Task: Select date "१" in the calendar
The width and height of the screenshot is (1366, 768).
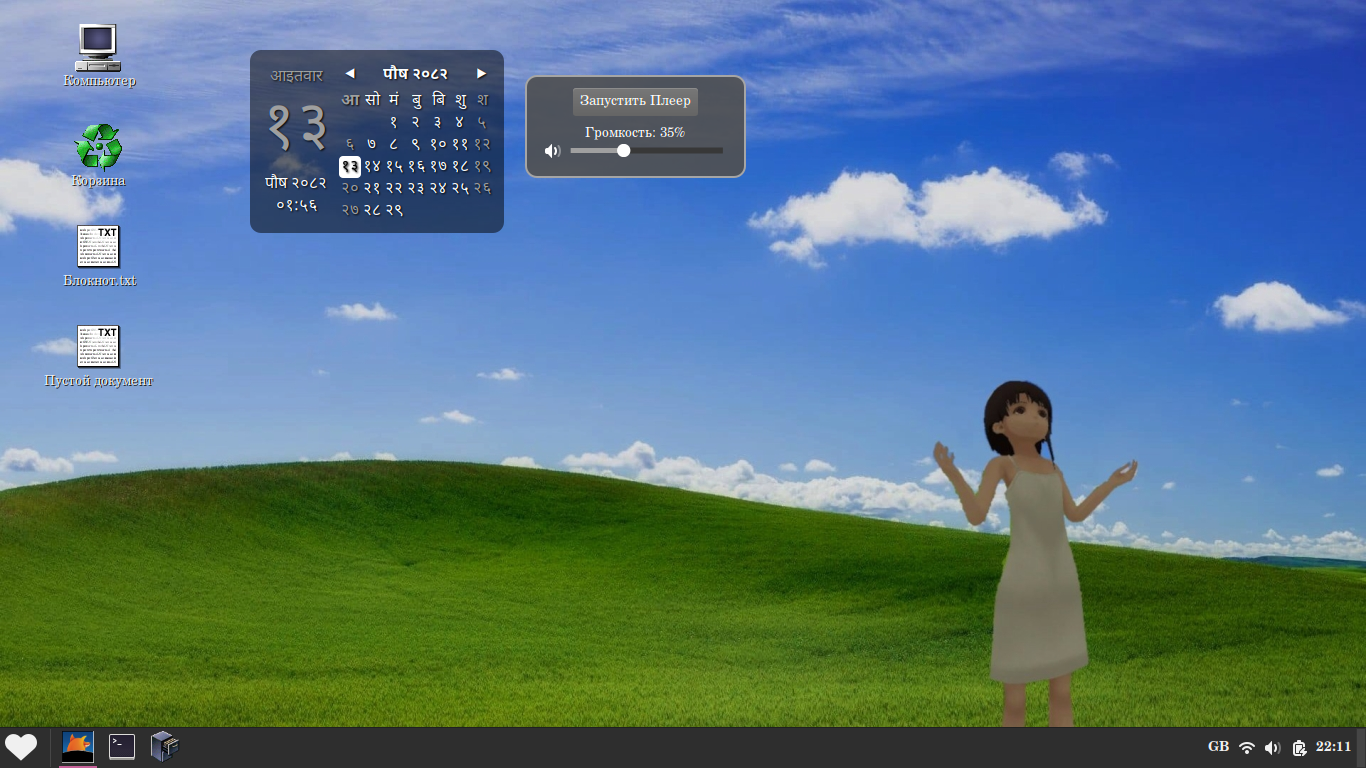Action: [x=394, y=122]
